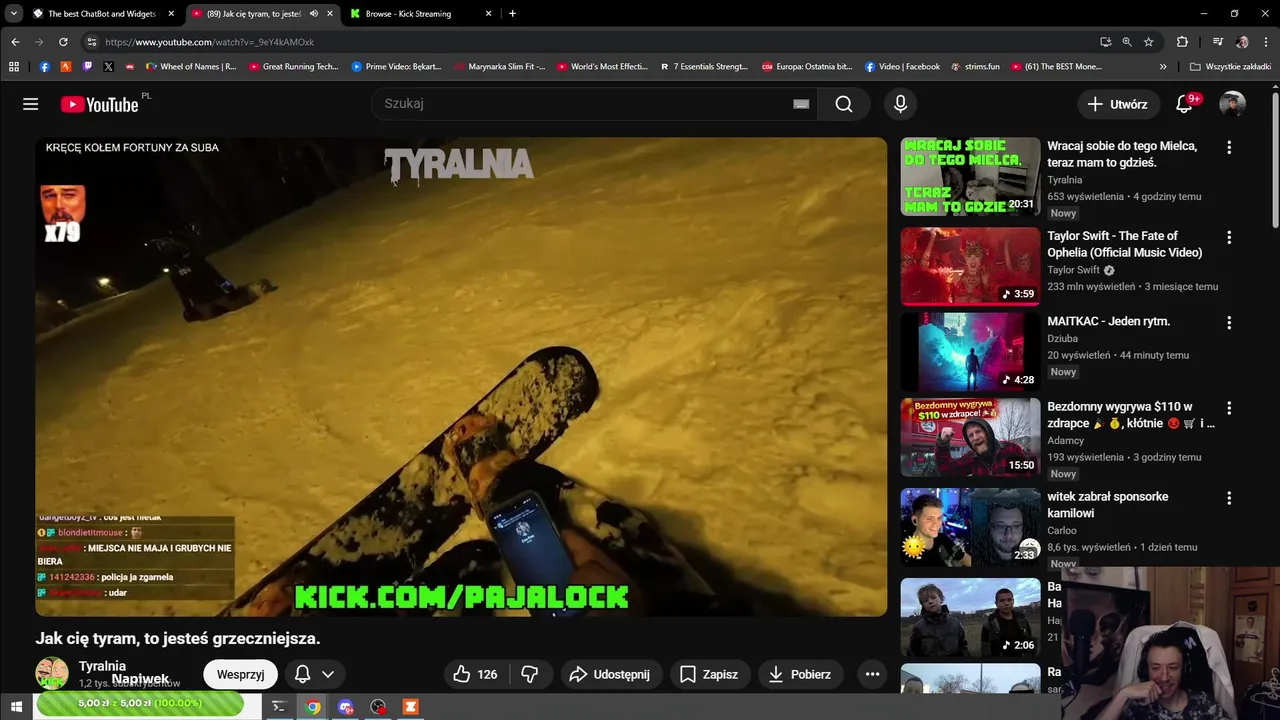Open Windows Start menu
Viewport: 1280px width, 720px height.
coord(16,706)
